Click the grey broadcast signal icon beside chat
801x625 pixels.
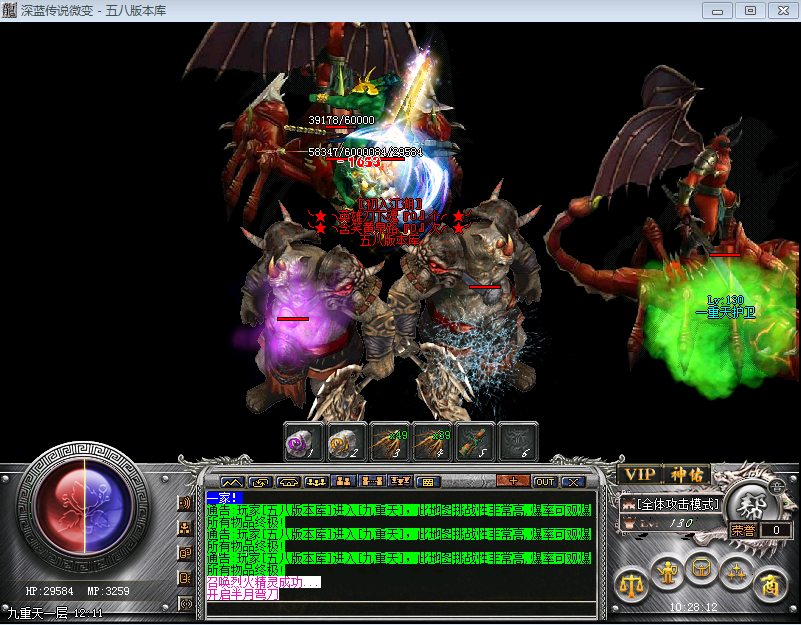(186, 604)
